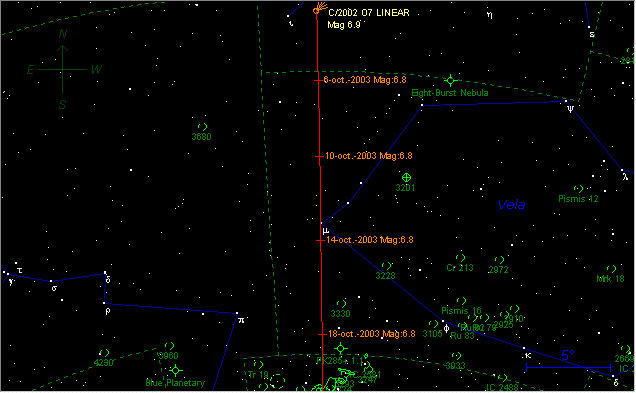Screen dimensions: 636x393
Task: Select the Eight-Burst Nebula symbol
Action: pos(450,80)
